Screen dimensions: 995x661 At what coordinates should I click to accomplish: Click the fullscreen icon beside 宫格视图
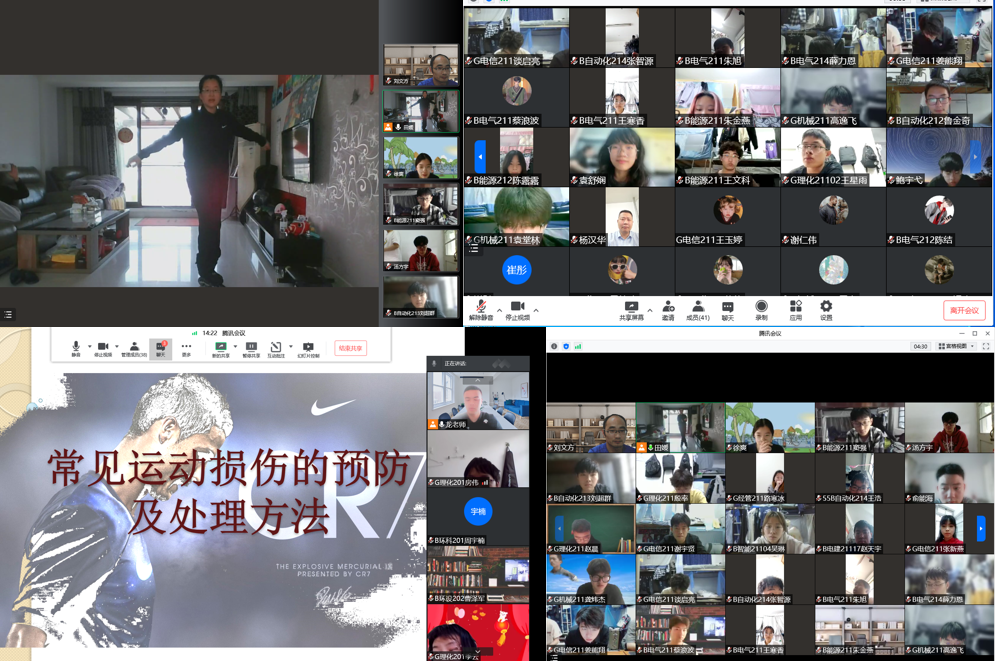986,346
